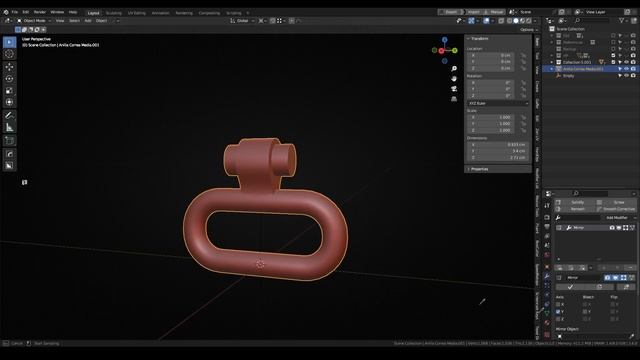Open the Render menu
Screen dimensions: 640x360
[40, 12]
